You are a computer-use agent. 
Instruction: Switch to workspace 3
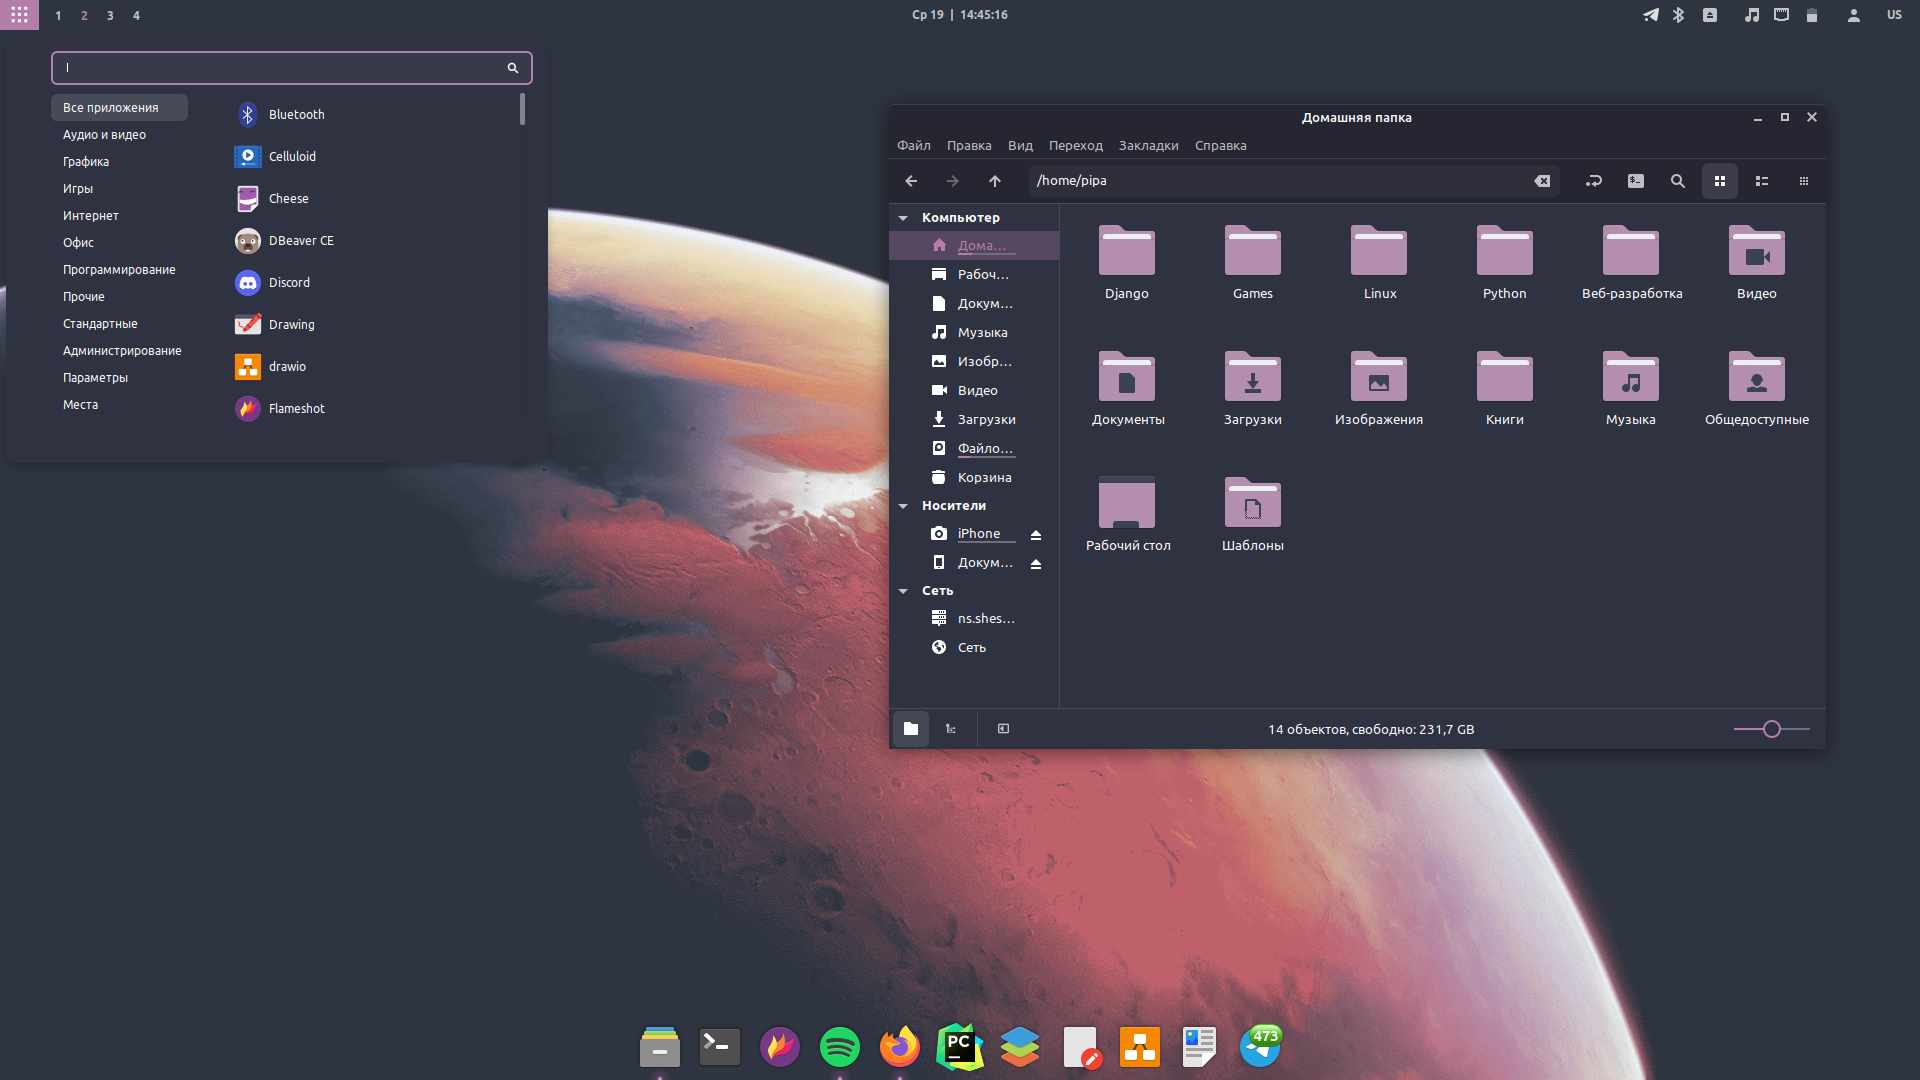[x=110, y=15]
